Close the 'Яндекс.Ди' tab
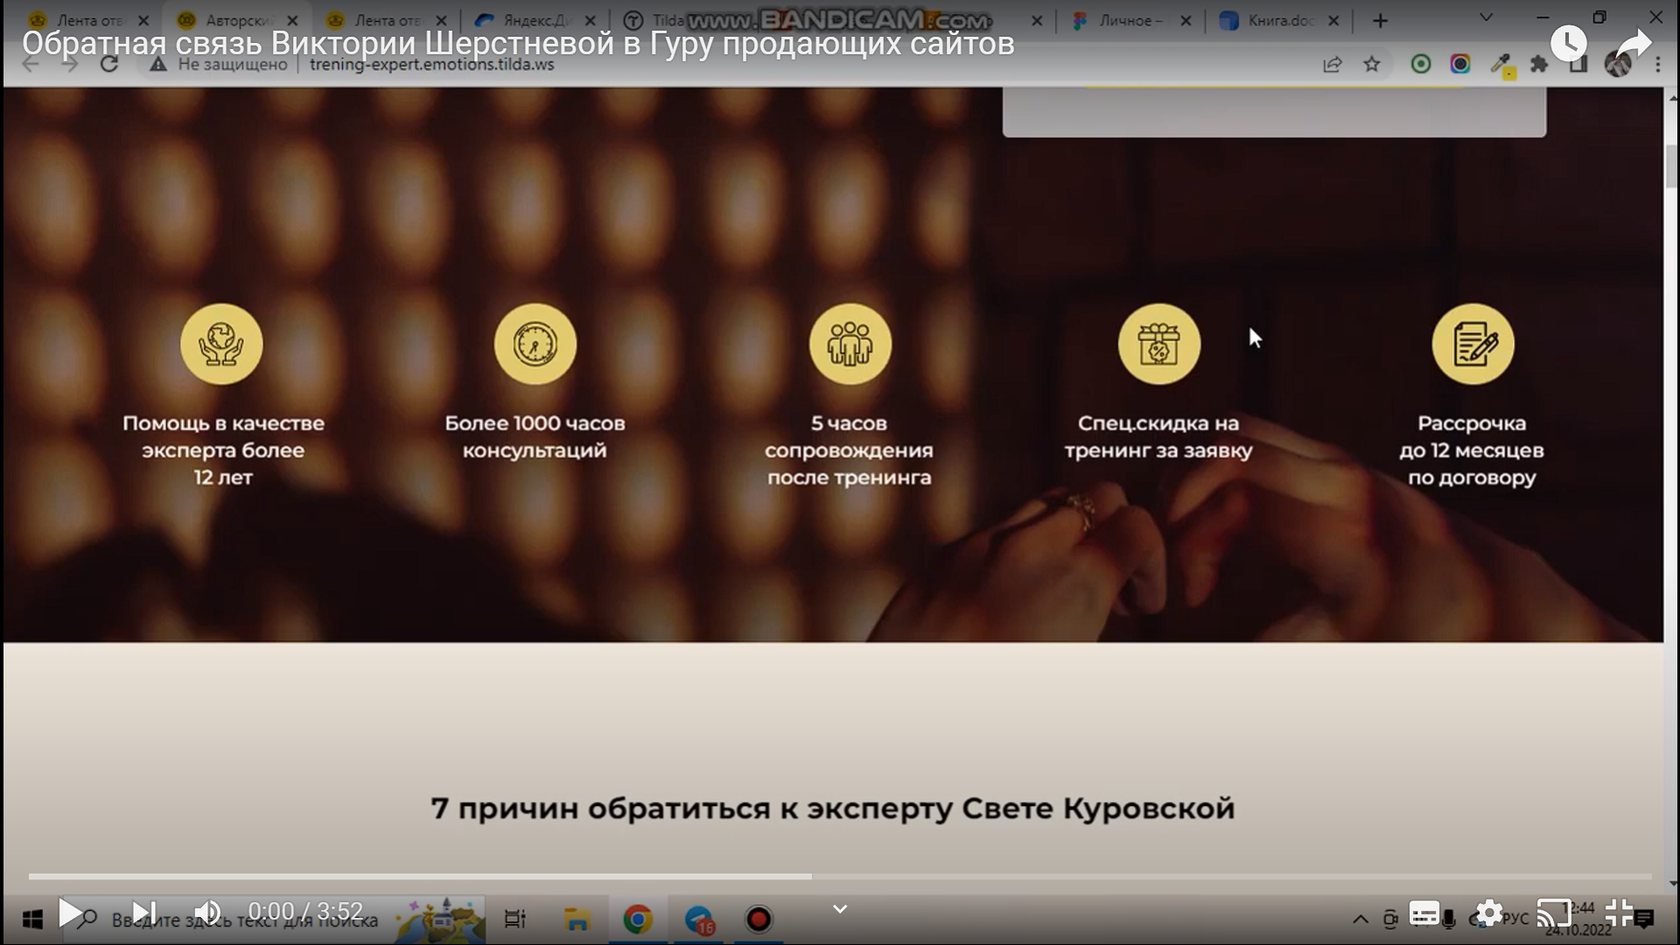 (x=590, y=20)
